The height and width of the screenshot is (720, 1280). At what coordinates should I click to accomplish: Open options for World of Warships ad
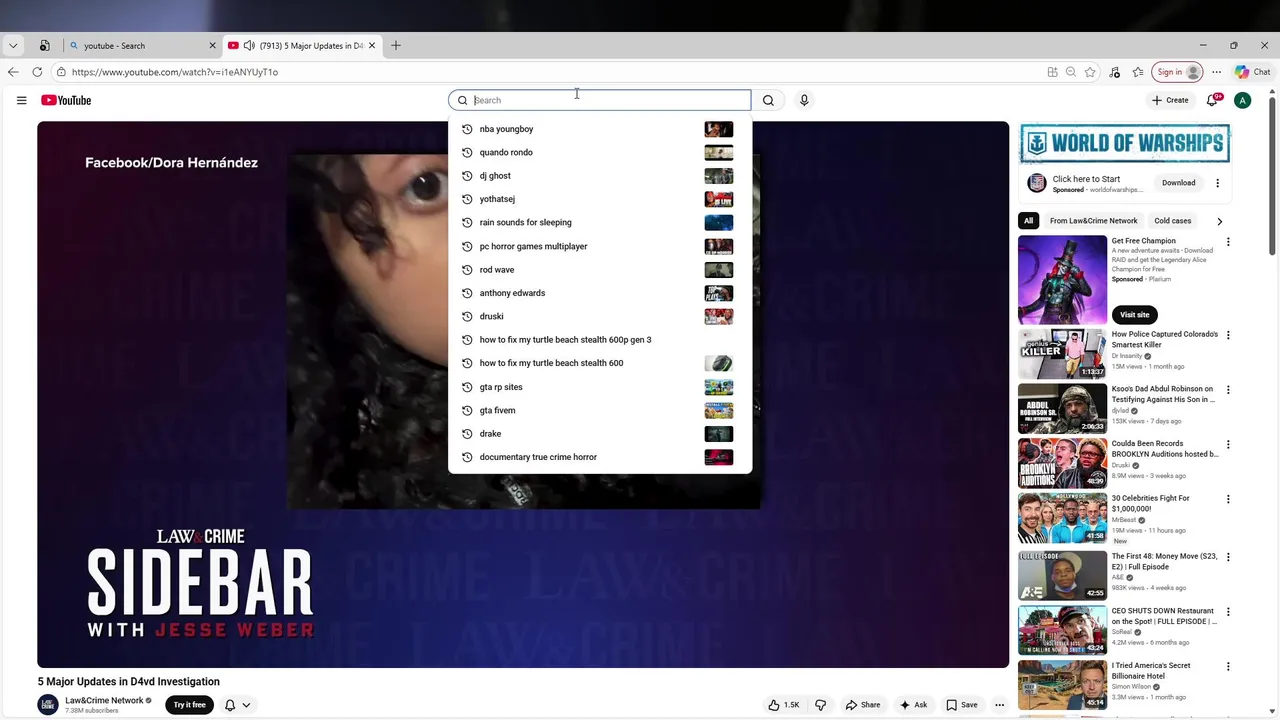1217,183
